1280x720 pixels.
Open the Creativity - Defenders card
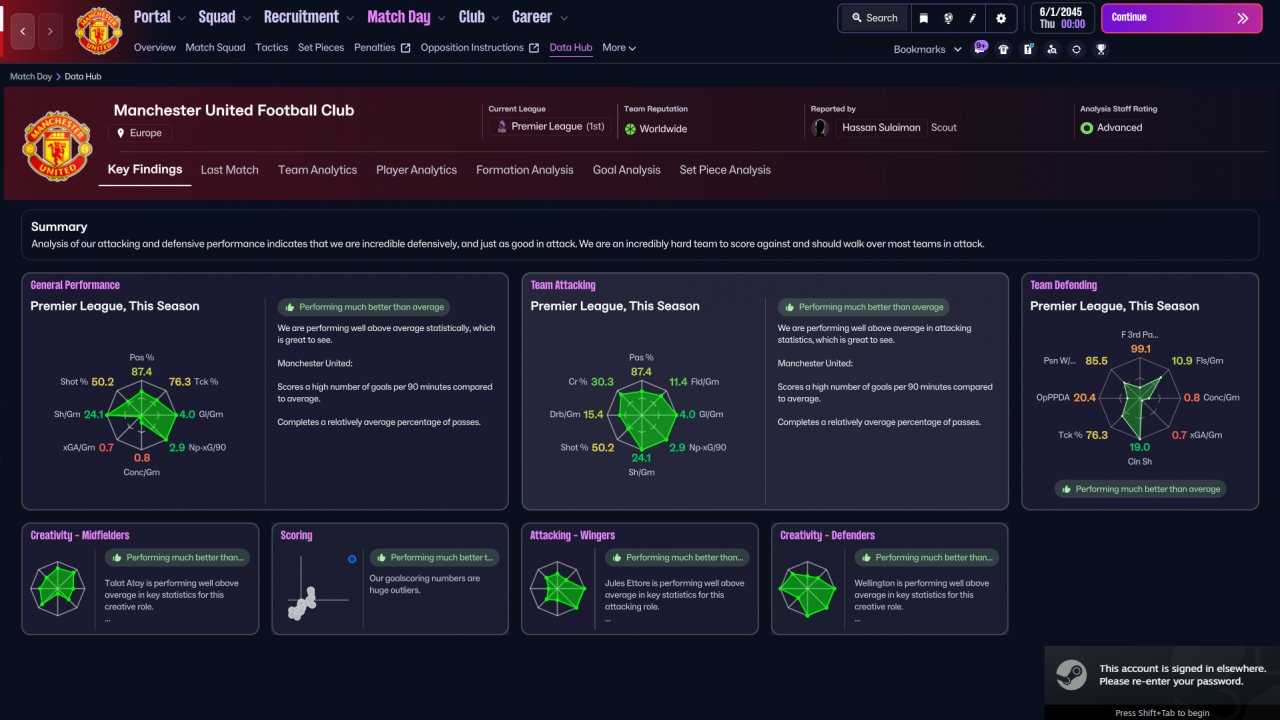[890, 579]
